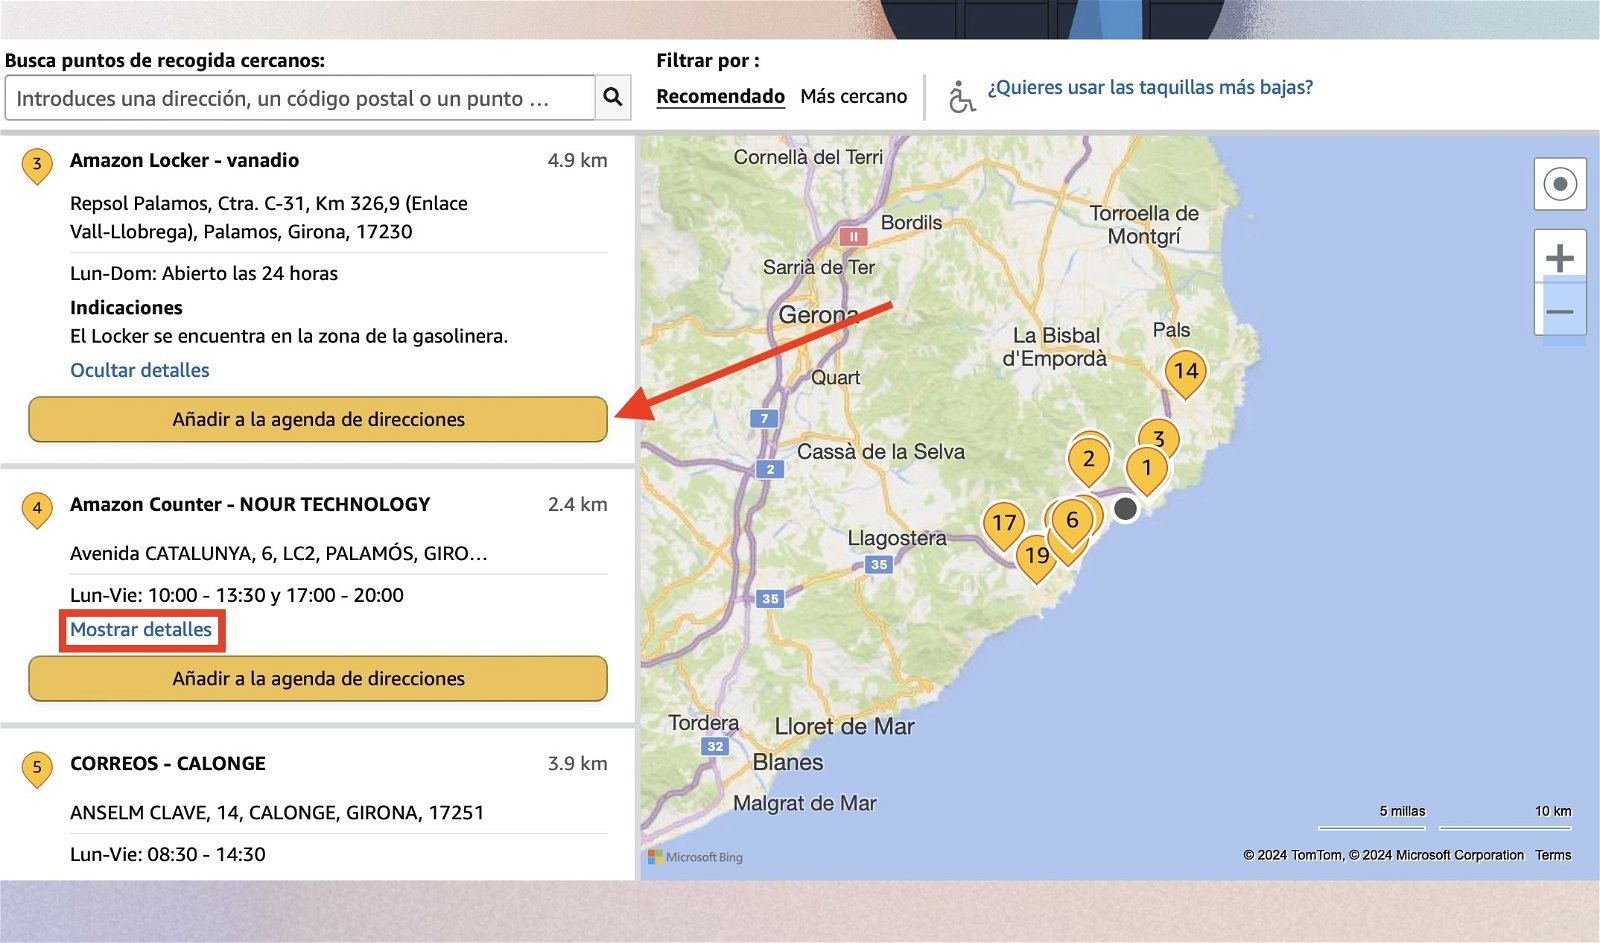Click the Repsol Palamos address text
Image resolution: width=1600 pixels, height=943 pixels.
pyautogui.click(x=269, y=217)
